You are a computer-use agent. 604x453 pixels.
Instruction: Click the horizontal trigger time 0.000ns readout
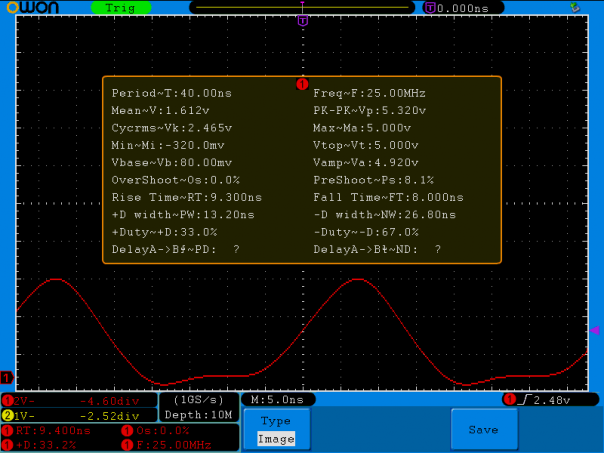coord(463,8)
